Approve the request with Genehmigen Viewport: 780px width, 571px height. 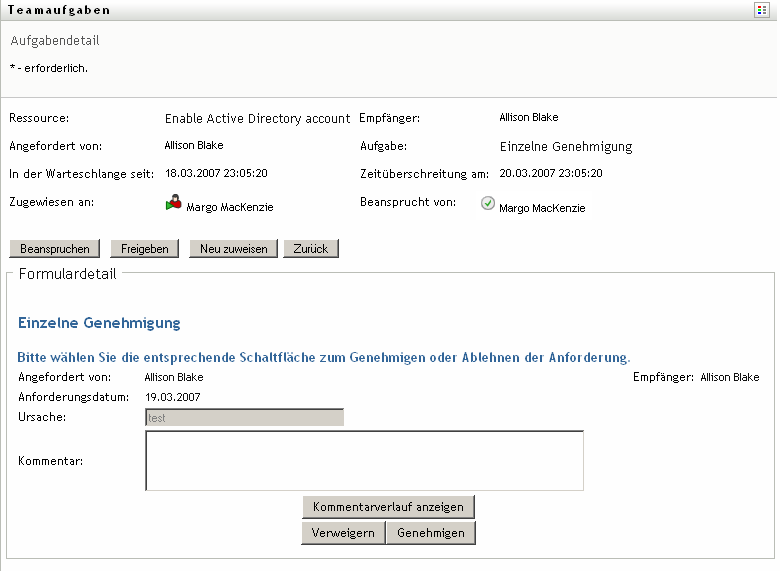(x=431, y=533)
